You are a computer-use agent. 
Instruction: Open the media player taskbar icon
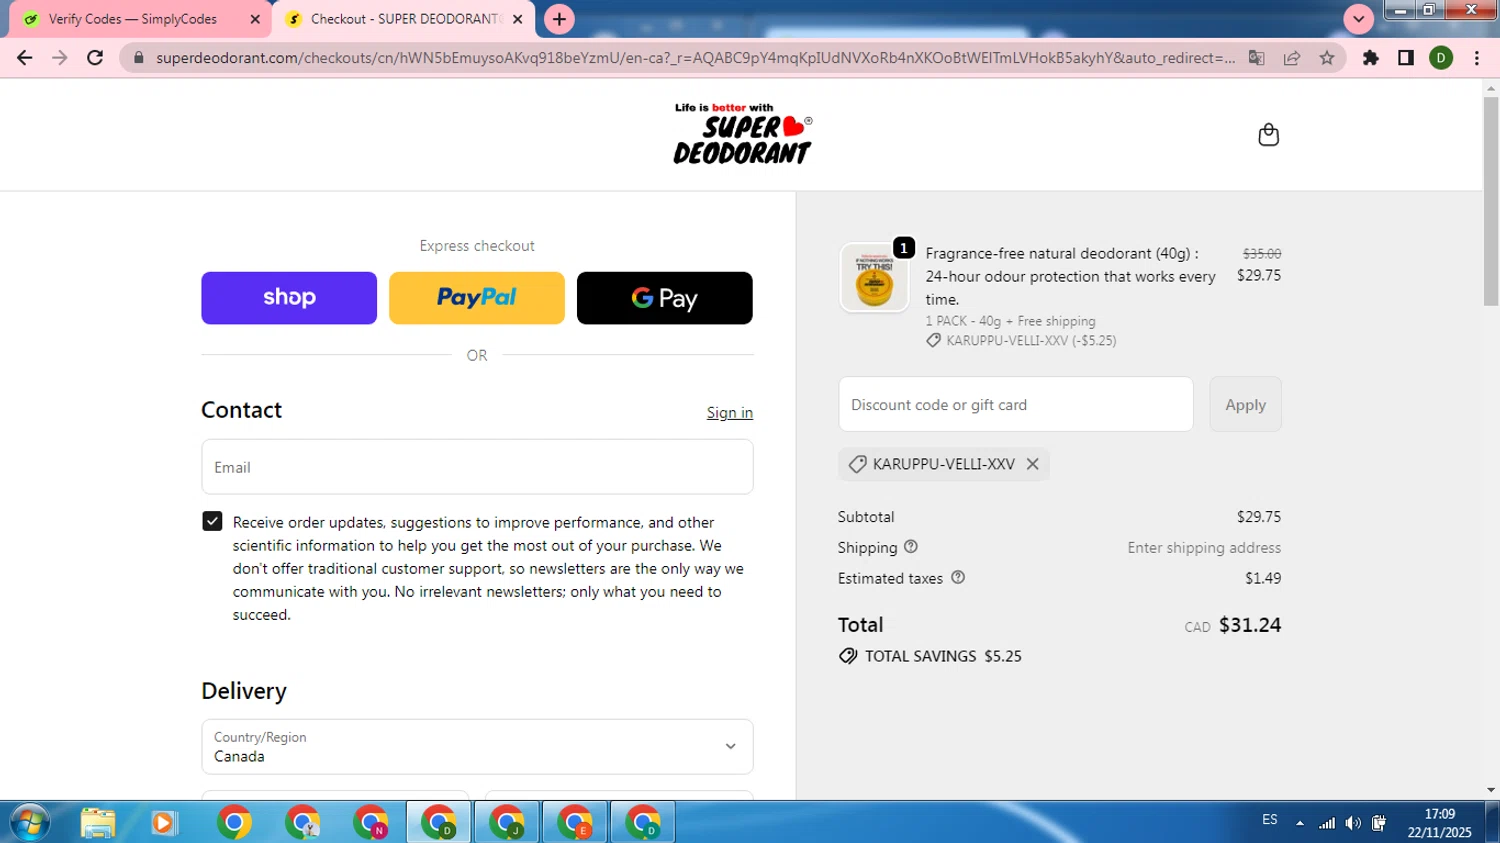[164, 823]
